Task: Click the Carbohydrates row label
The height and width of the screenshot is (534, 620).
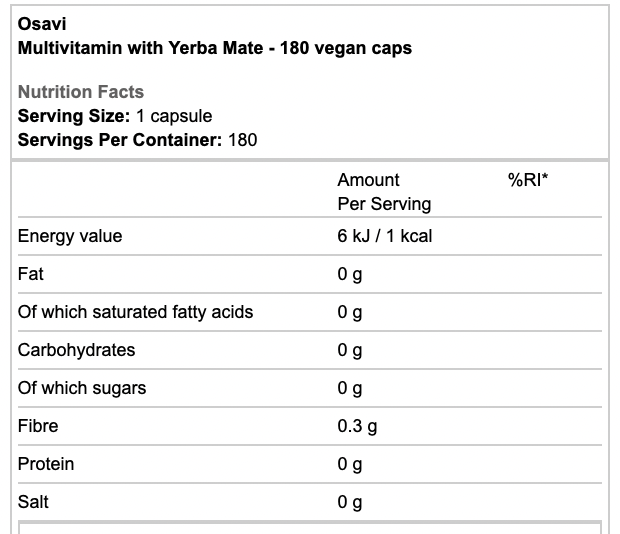Action: coord(77,350)
